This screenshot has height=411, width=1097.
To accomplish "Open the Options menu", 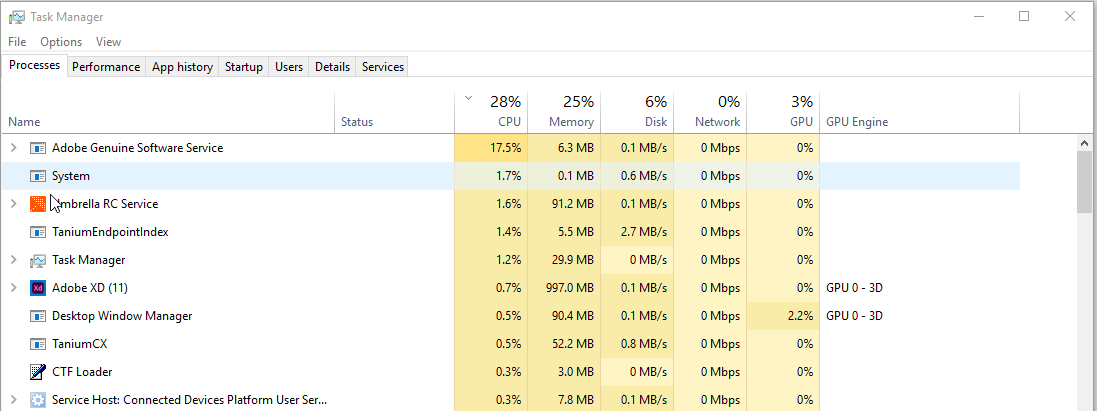I will click(x=61, y=42).
